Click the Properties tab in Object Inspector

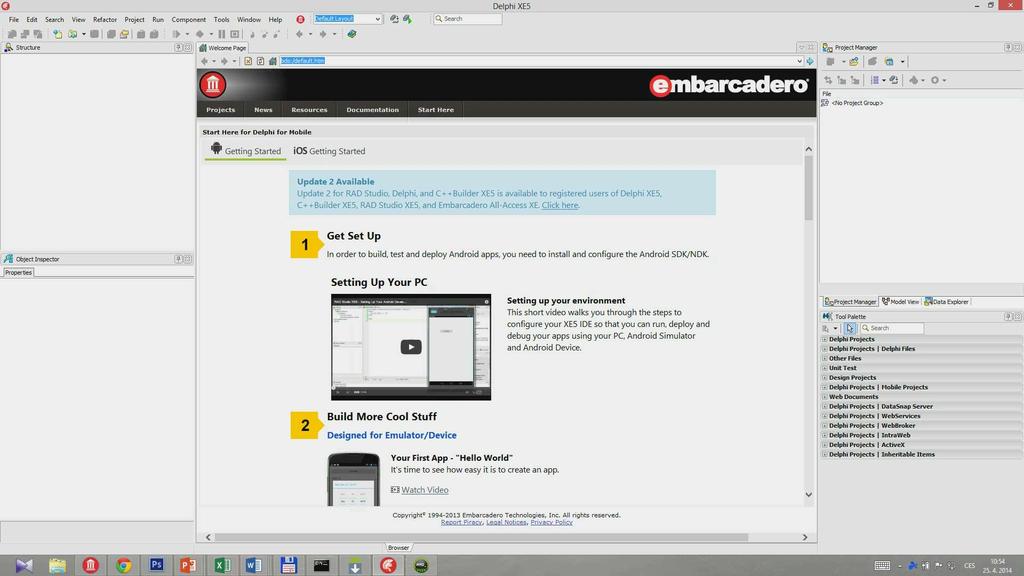click(18, 272)
